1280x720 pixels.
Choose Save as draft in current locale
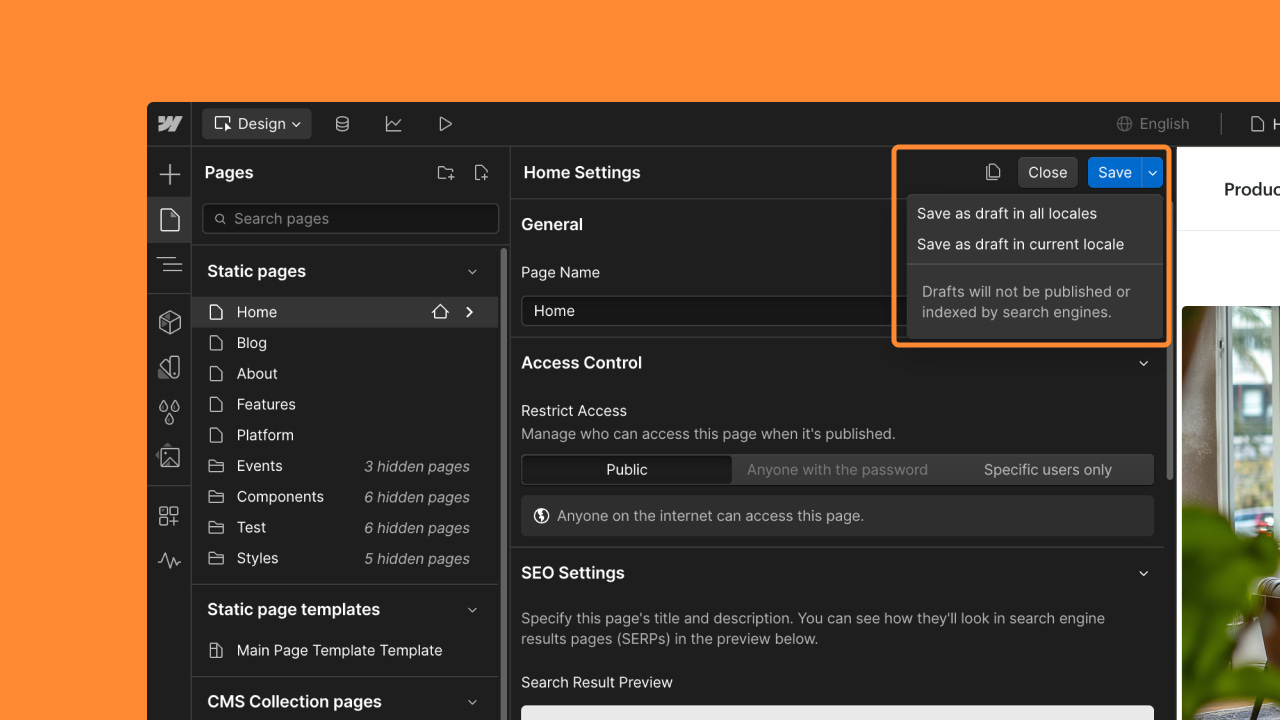(1020, 244)
